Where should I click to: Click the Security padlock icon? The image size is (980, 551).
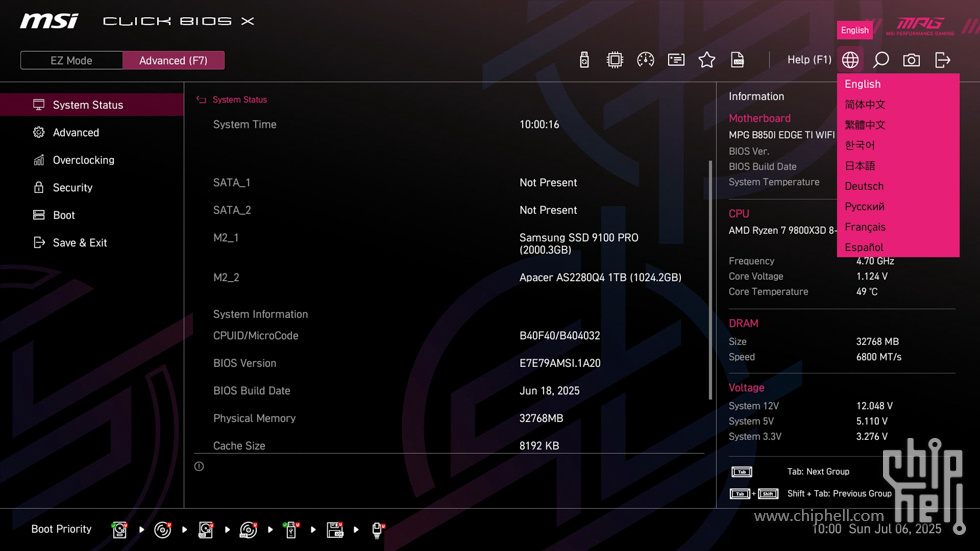(39, 187)
